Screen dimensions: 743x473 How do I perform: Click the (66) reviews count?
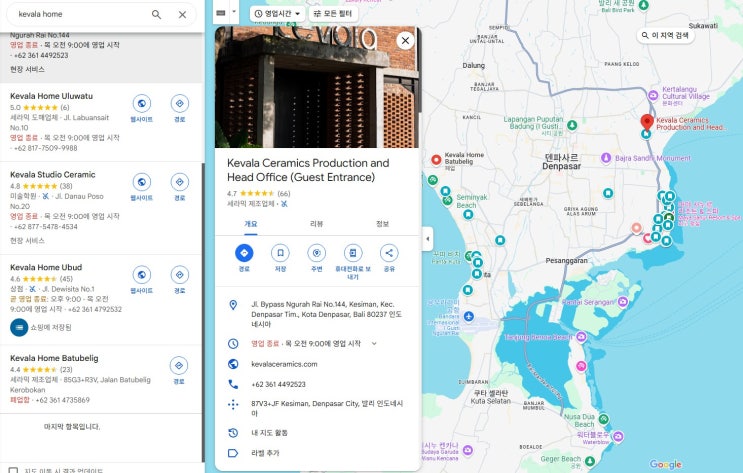pyautogui.click(x=284, y=193)
